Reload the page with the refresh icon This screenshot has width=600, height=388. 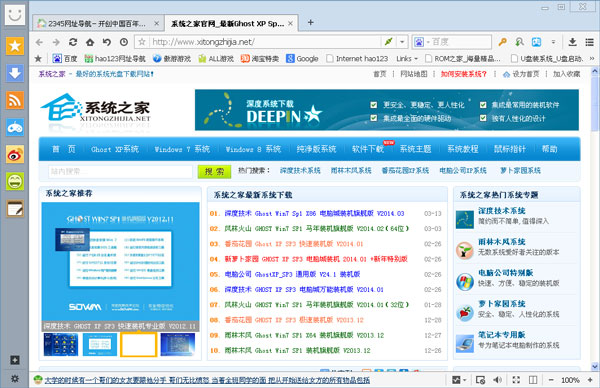[x=73, y=42]
